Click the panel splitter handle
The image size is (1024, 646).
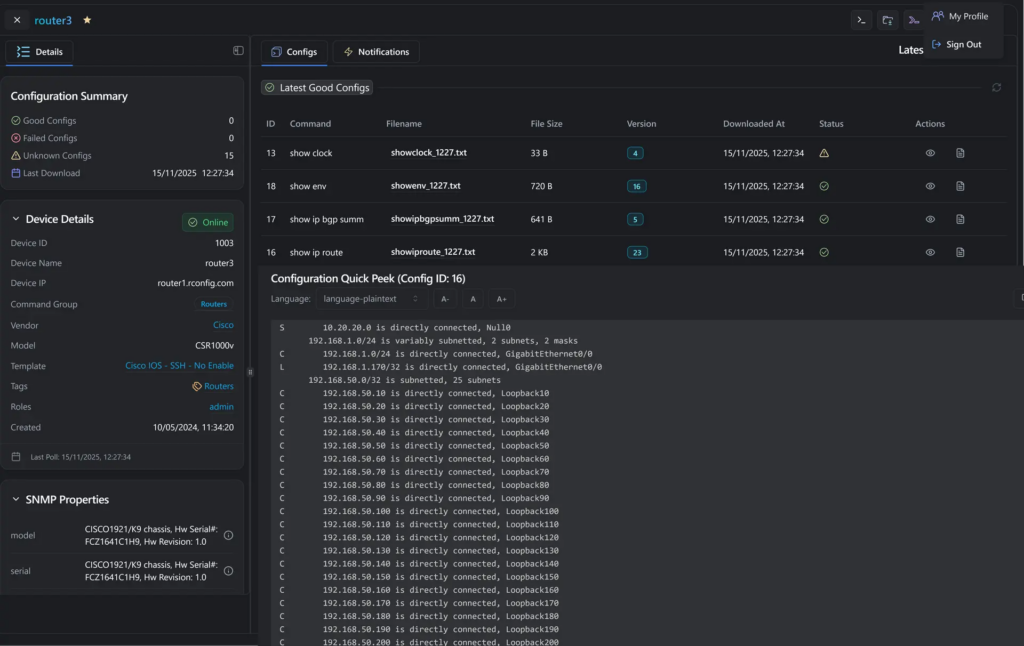[250, 372]
